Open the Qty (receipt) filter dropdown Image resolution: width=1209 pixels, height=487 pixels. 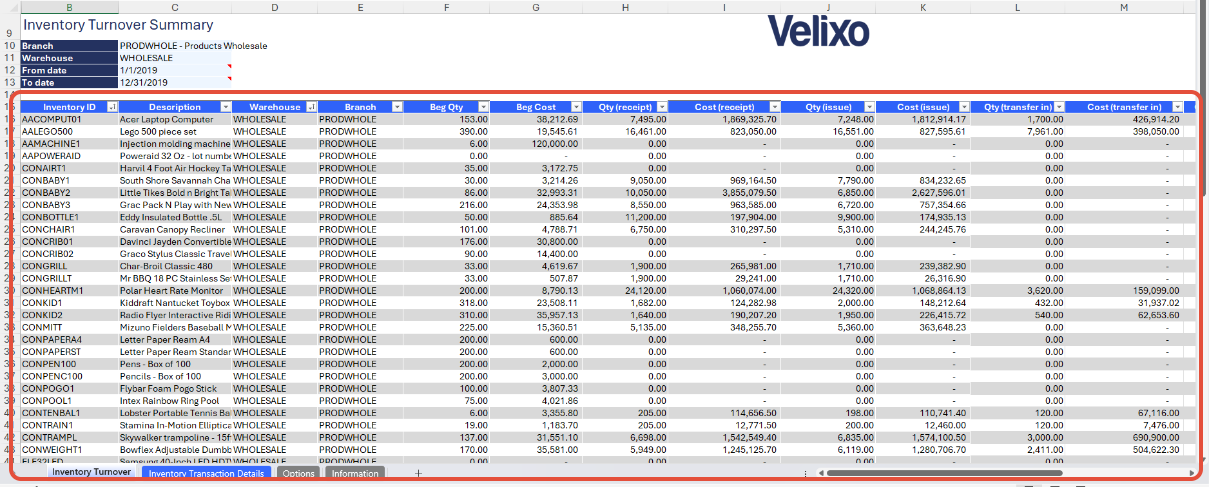coord(662,107)
